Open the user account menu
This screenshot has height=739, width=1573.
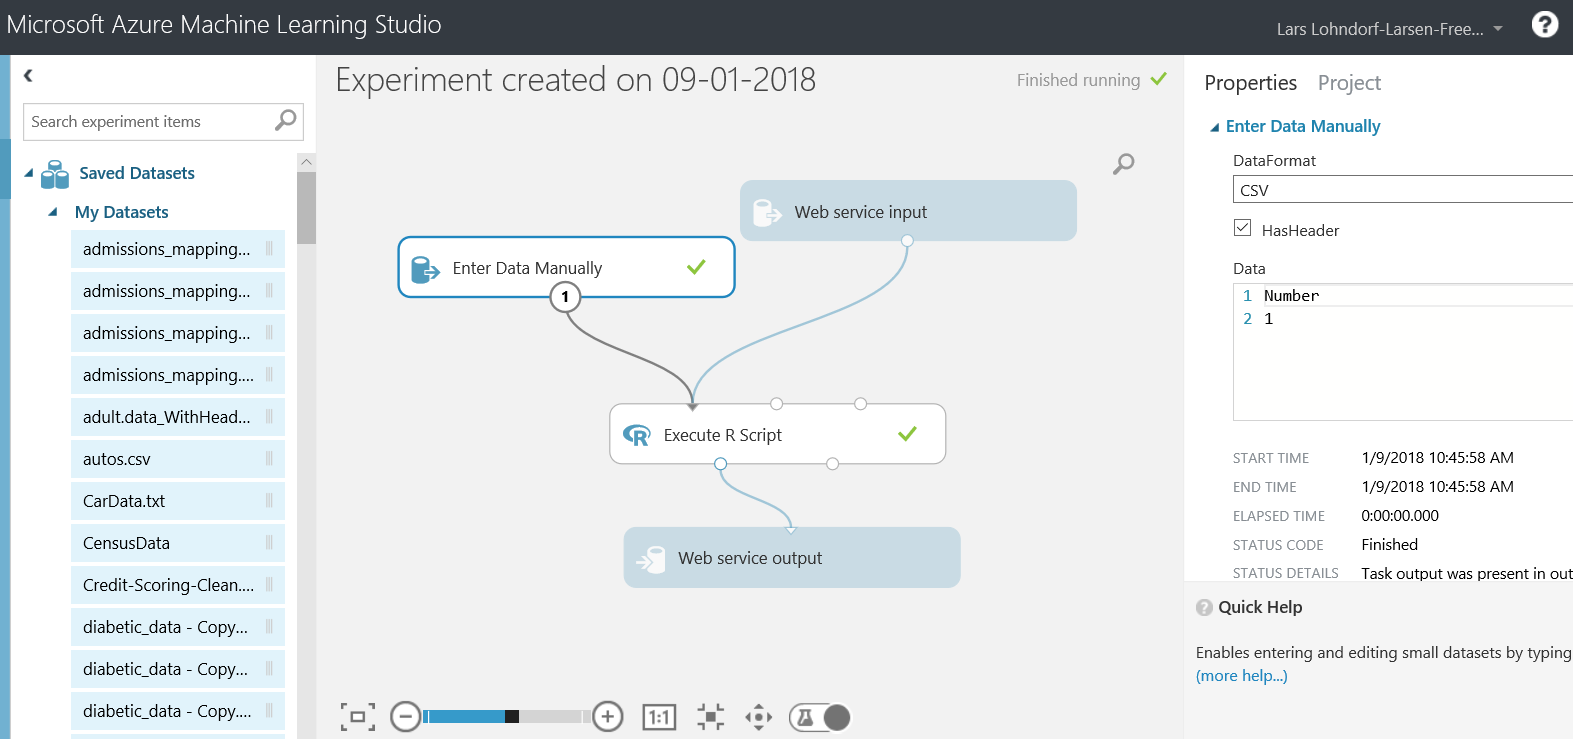coord(1389,29)
